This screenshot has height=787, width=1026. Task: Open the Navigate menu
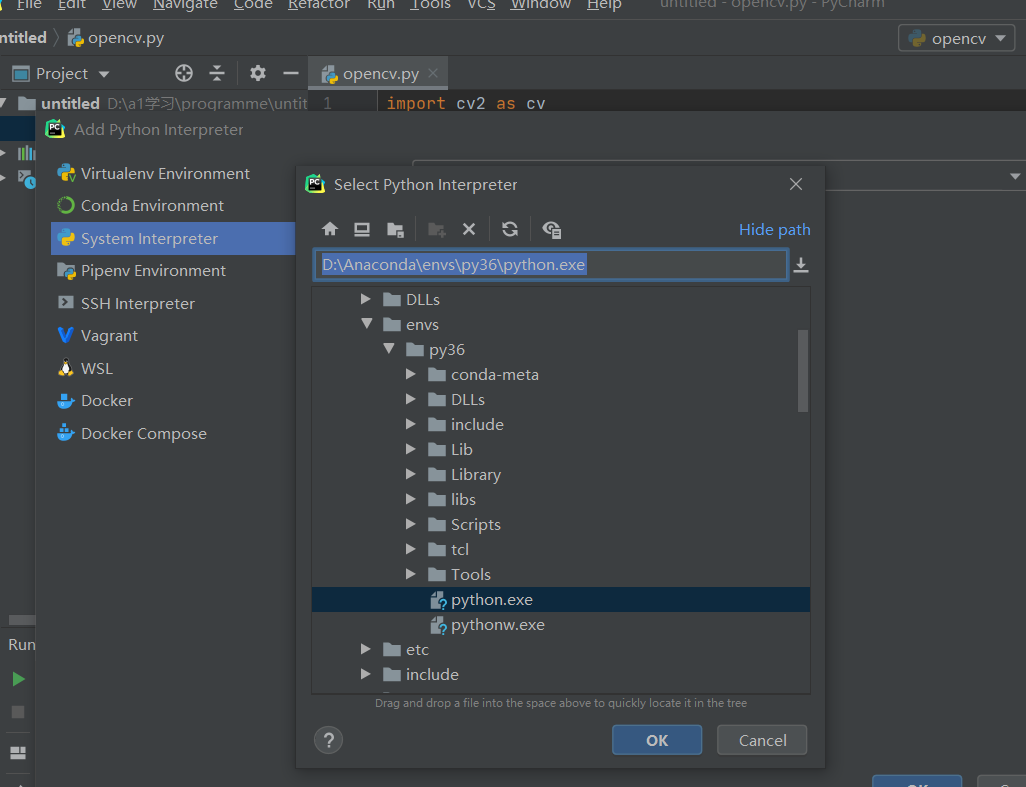(x=185, y=5)
